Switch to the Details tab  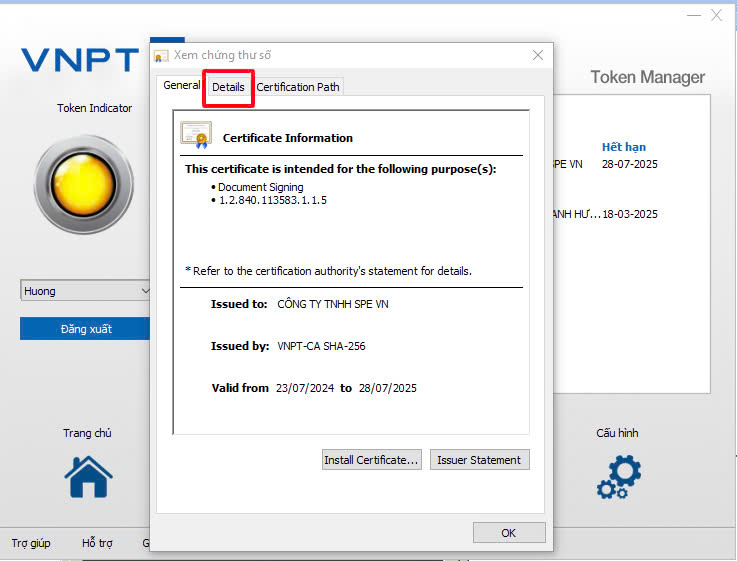pyautogui.click(x=228, y=87)
